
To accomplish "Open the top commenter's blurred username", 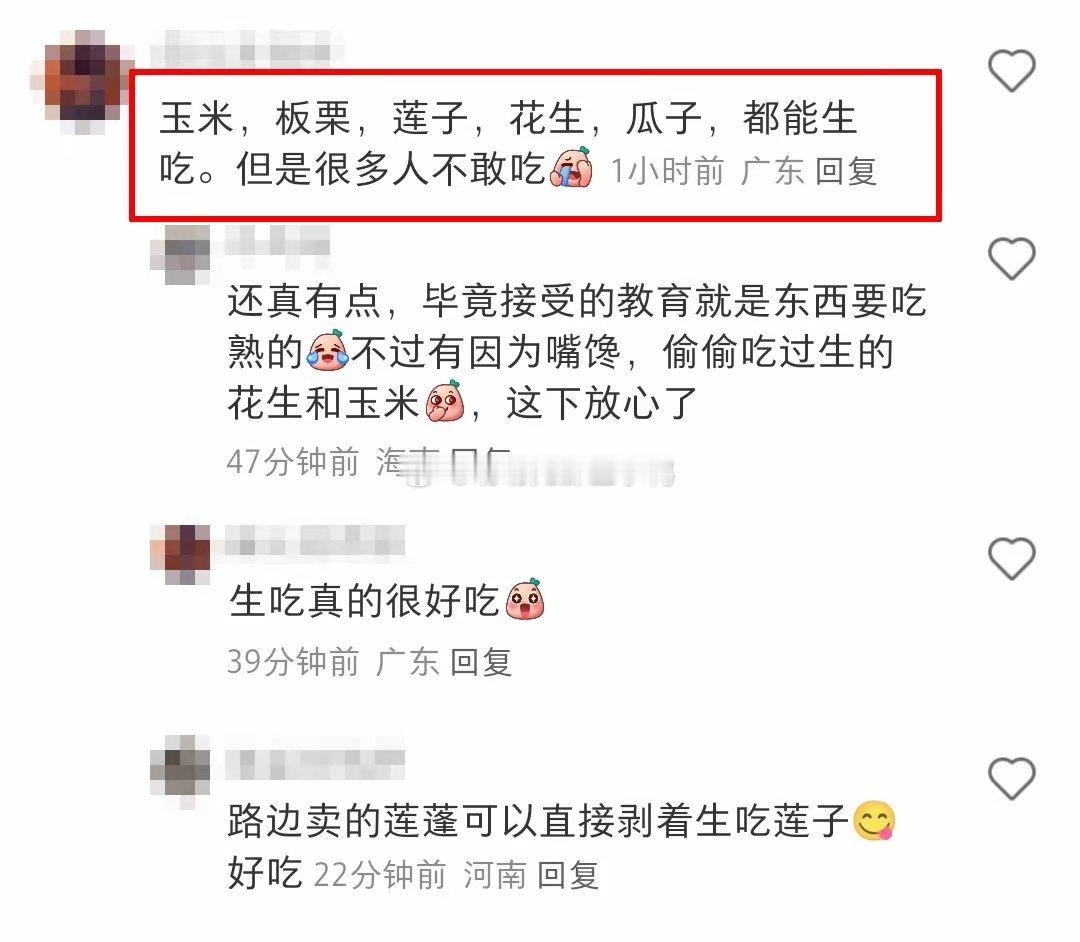I will (247, 50).
